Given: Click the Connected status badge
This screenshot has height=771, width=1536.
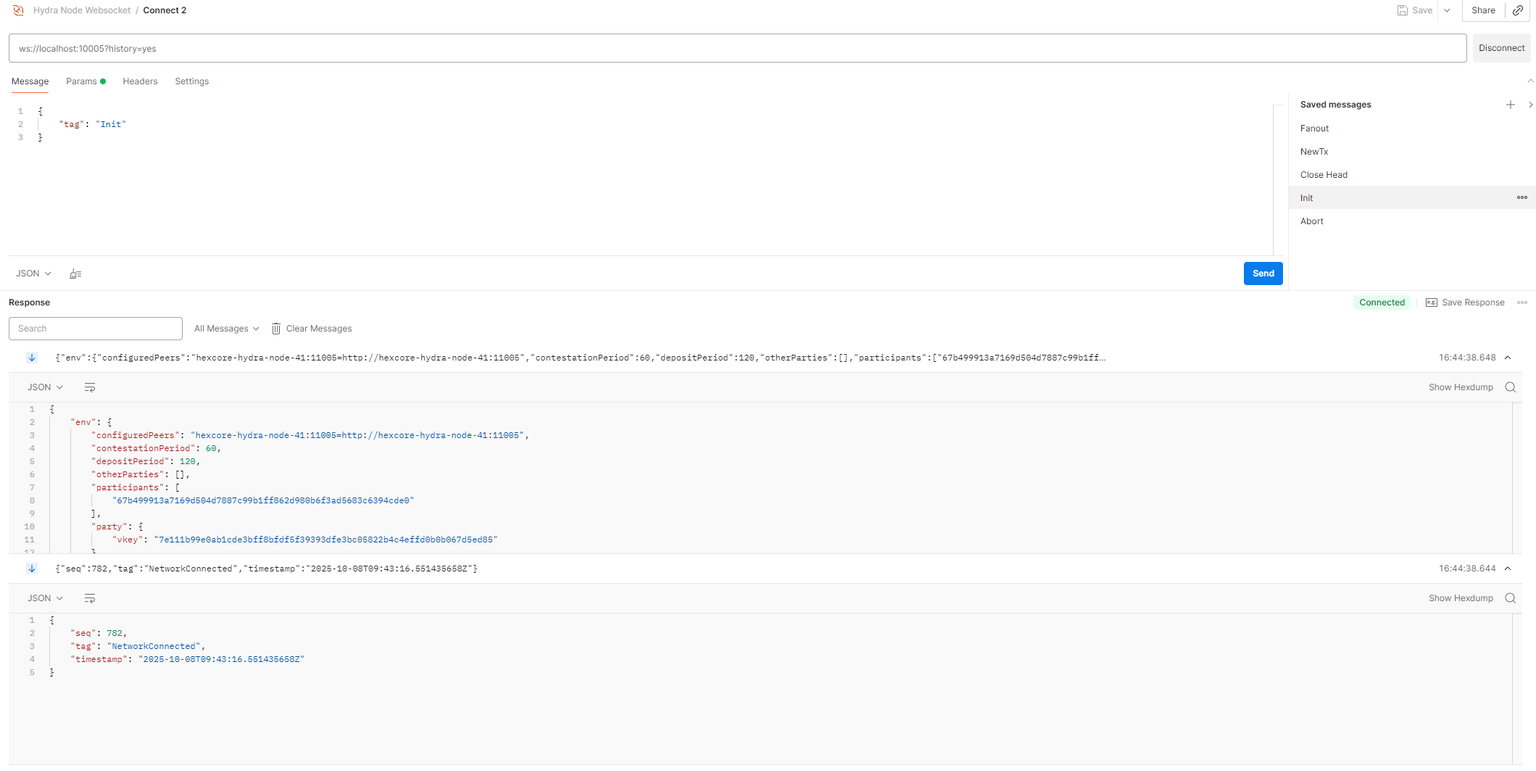Looking at the screenshot, I should click(1382, 302).
